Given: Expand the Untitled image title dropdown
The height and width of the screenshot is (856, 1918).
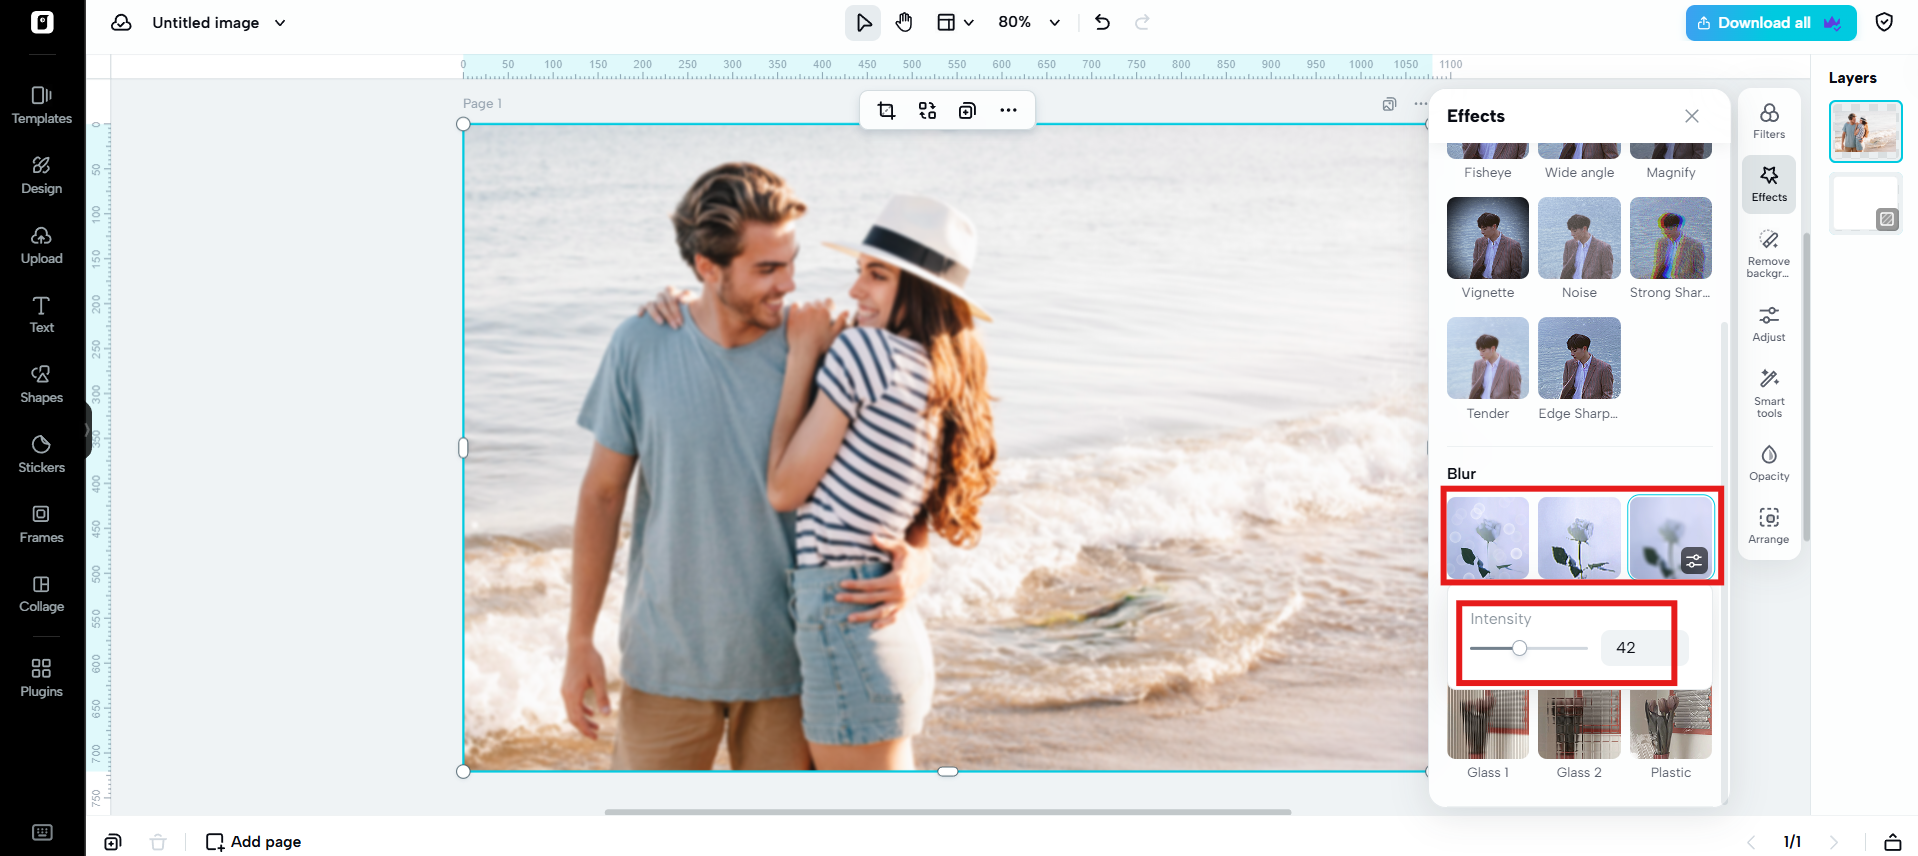Looking at the screenshot, I should click(x=280, y=23).
